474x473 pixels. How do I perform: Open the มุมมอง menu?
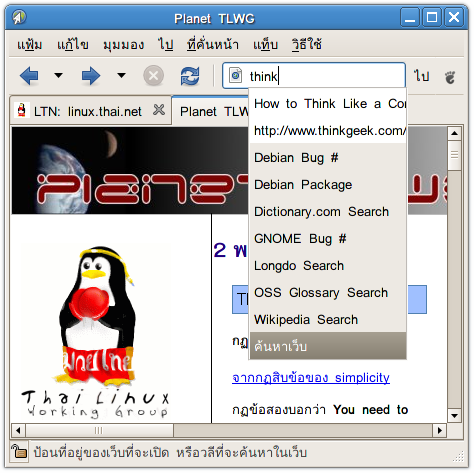click(x=124, y=45)
